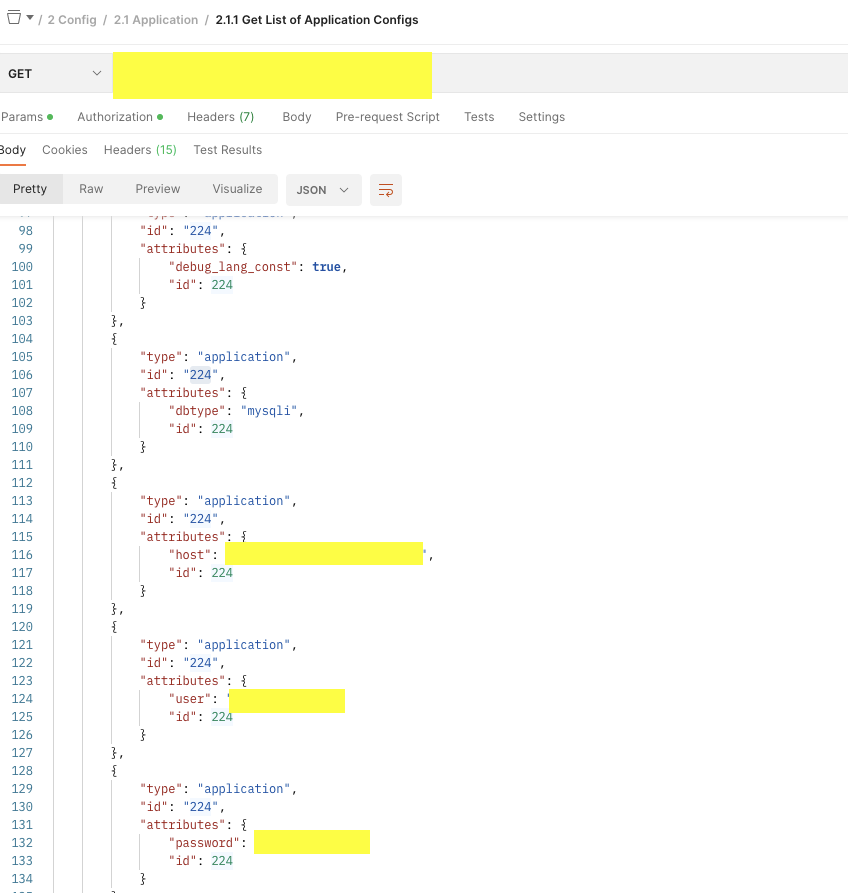Click the "host" key on line 116

tap(190, 555)
